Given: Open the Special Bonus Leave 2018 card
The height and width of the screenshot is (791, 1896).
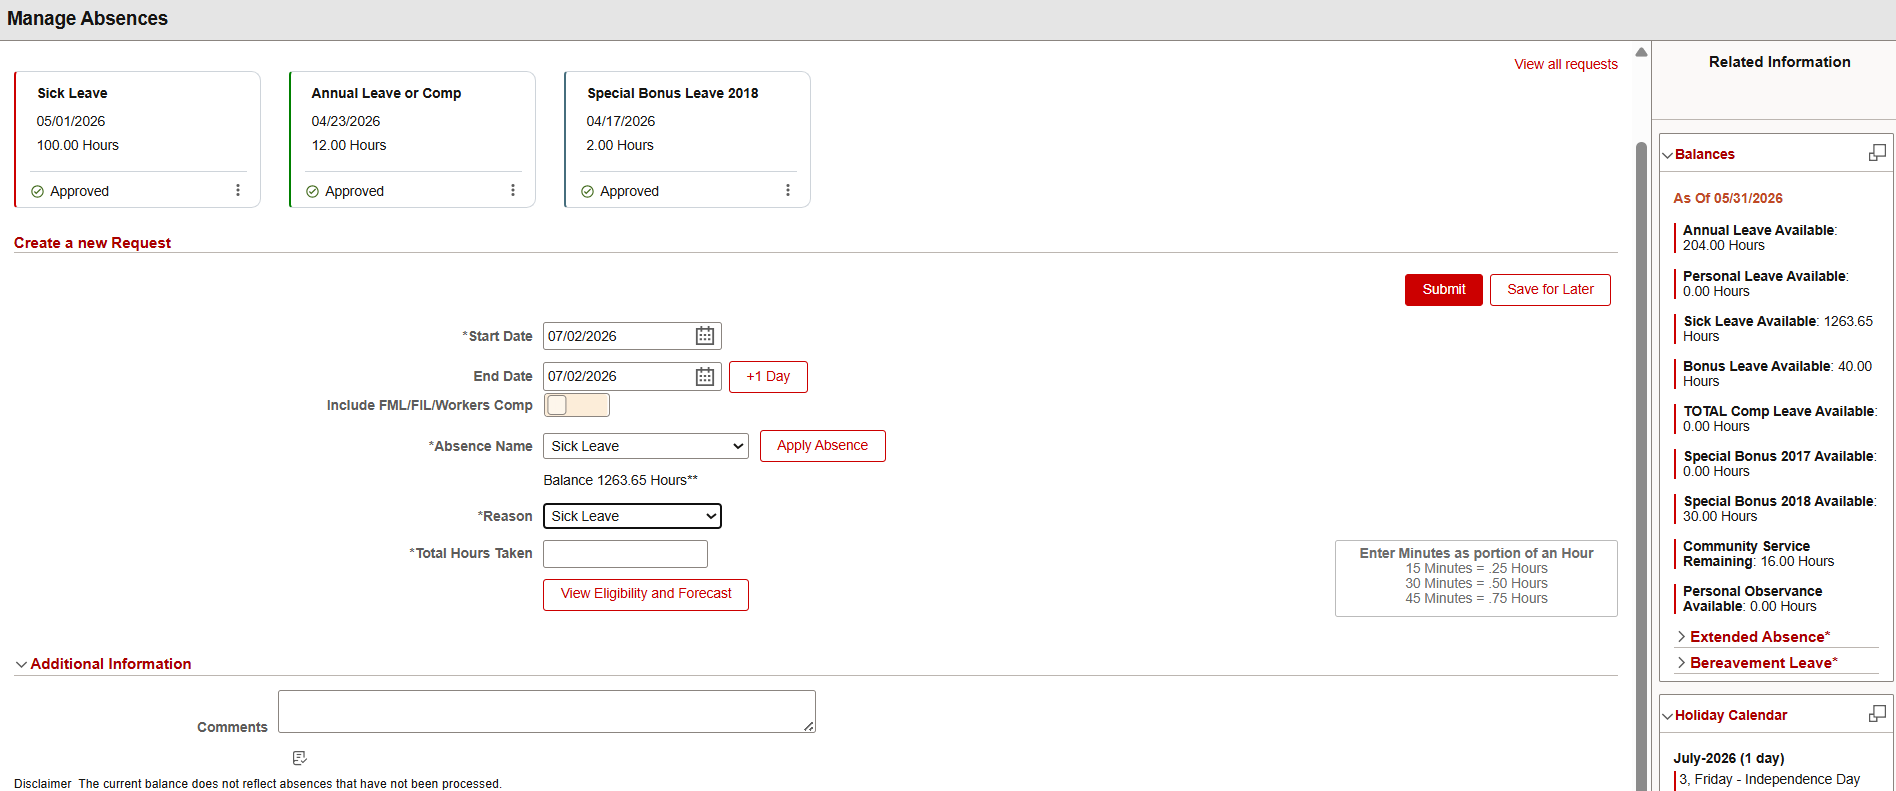Looking at the screenshot, I should coord(688,139).
